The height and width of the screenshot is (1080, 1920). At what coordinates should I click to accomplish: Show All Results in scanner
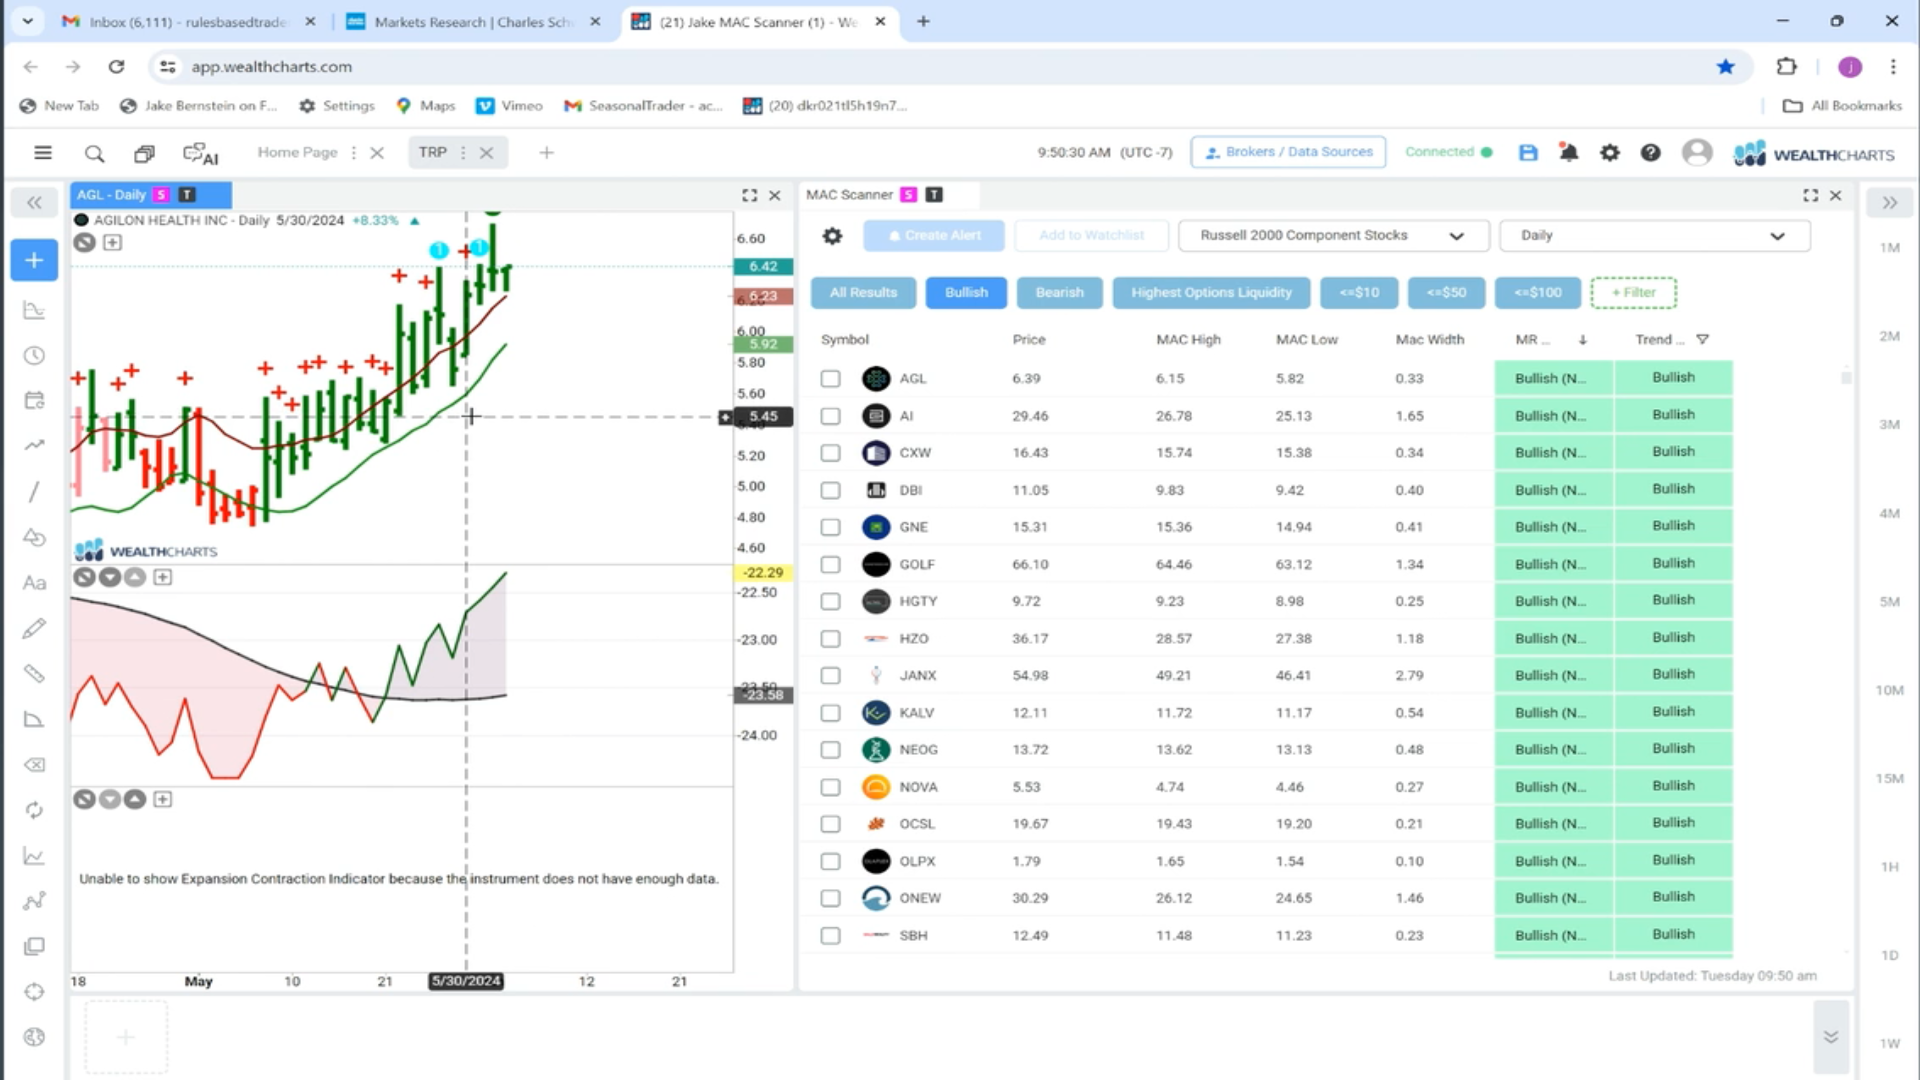(863, 293)
